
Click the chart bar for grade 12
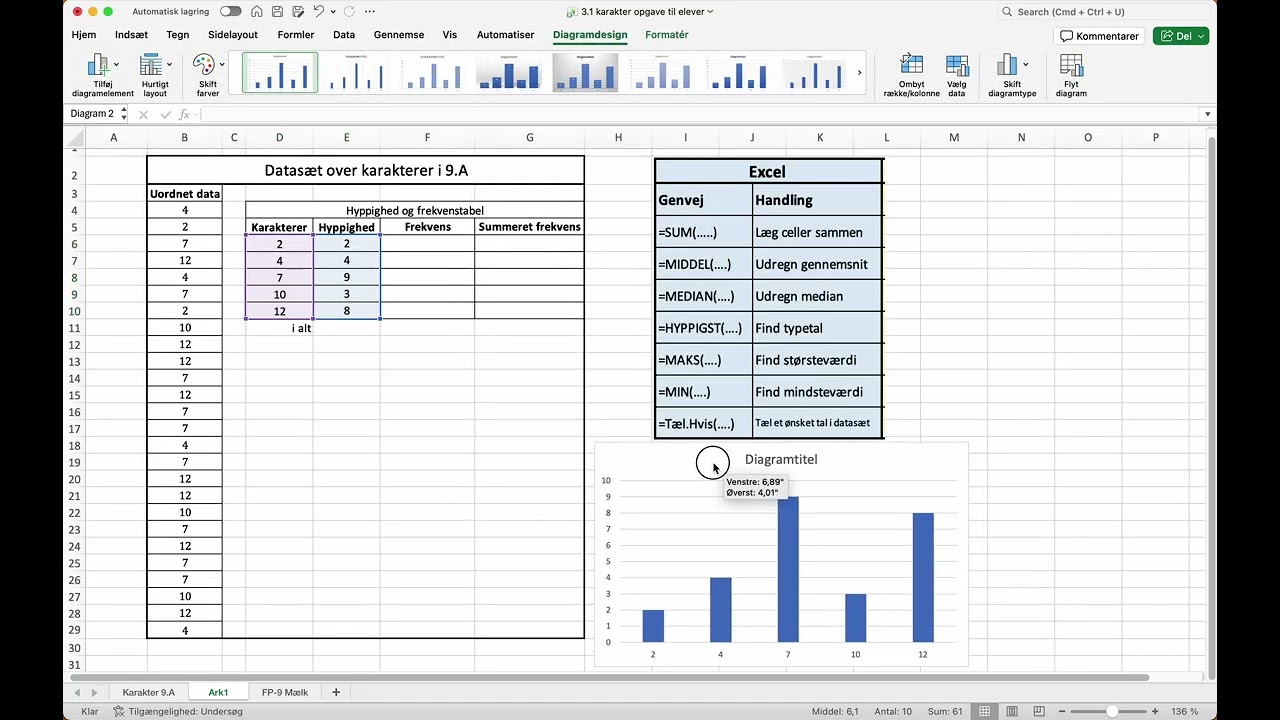click(x=923, y=577)
